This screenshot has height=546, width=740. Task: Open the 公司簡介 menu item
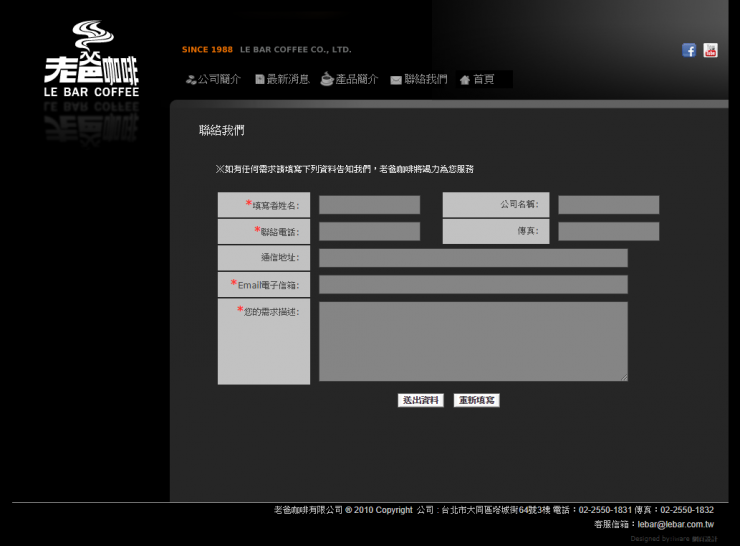(x=219, y=79)
